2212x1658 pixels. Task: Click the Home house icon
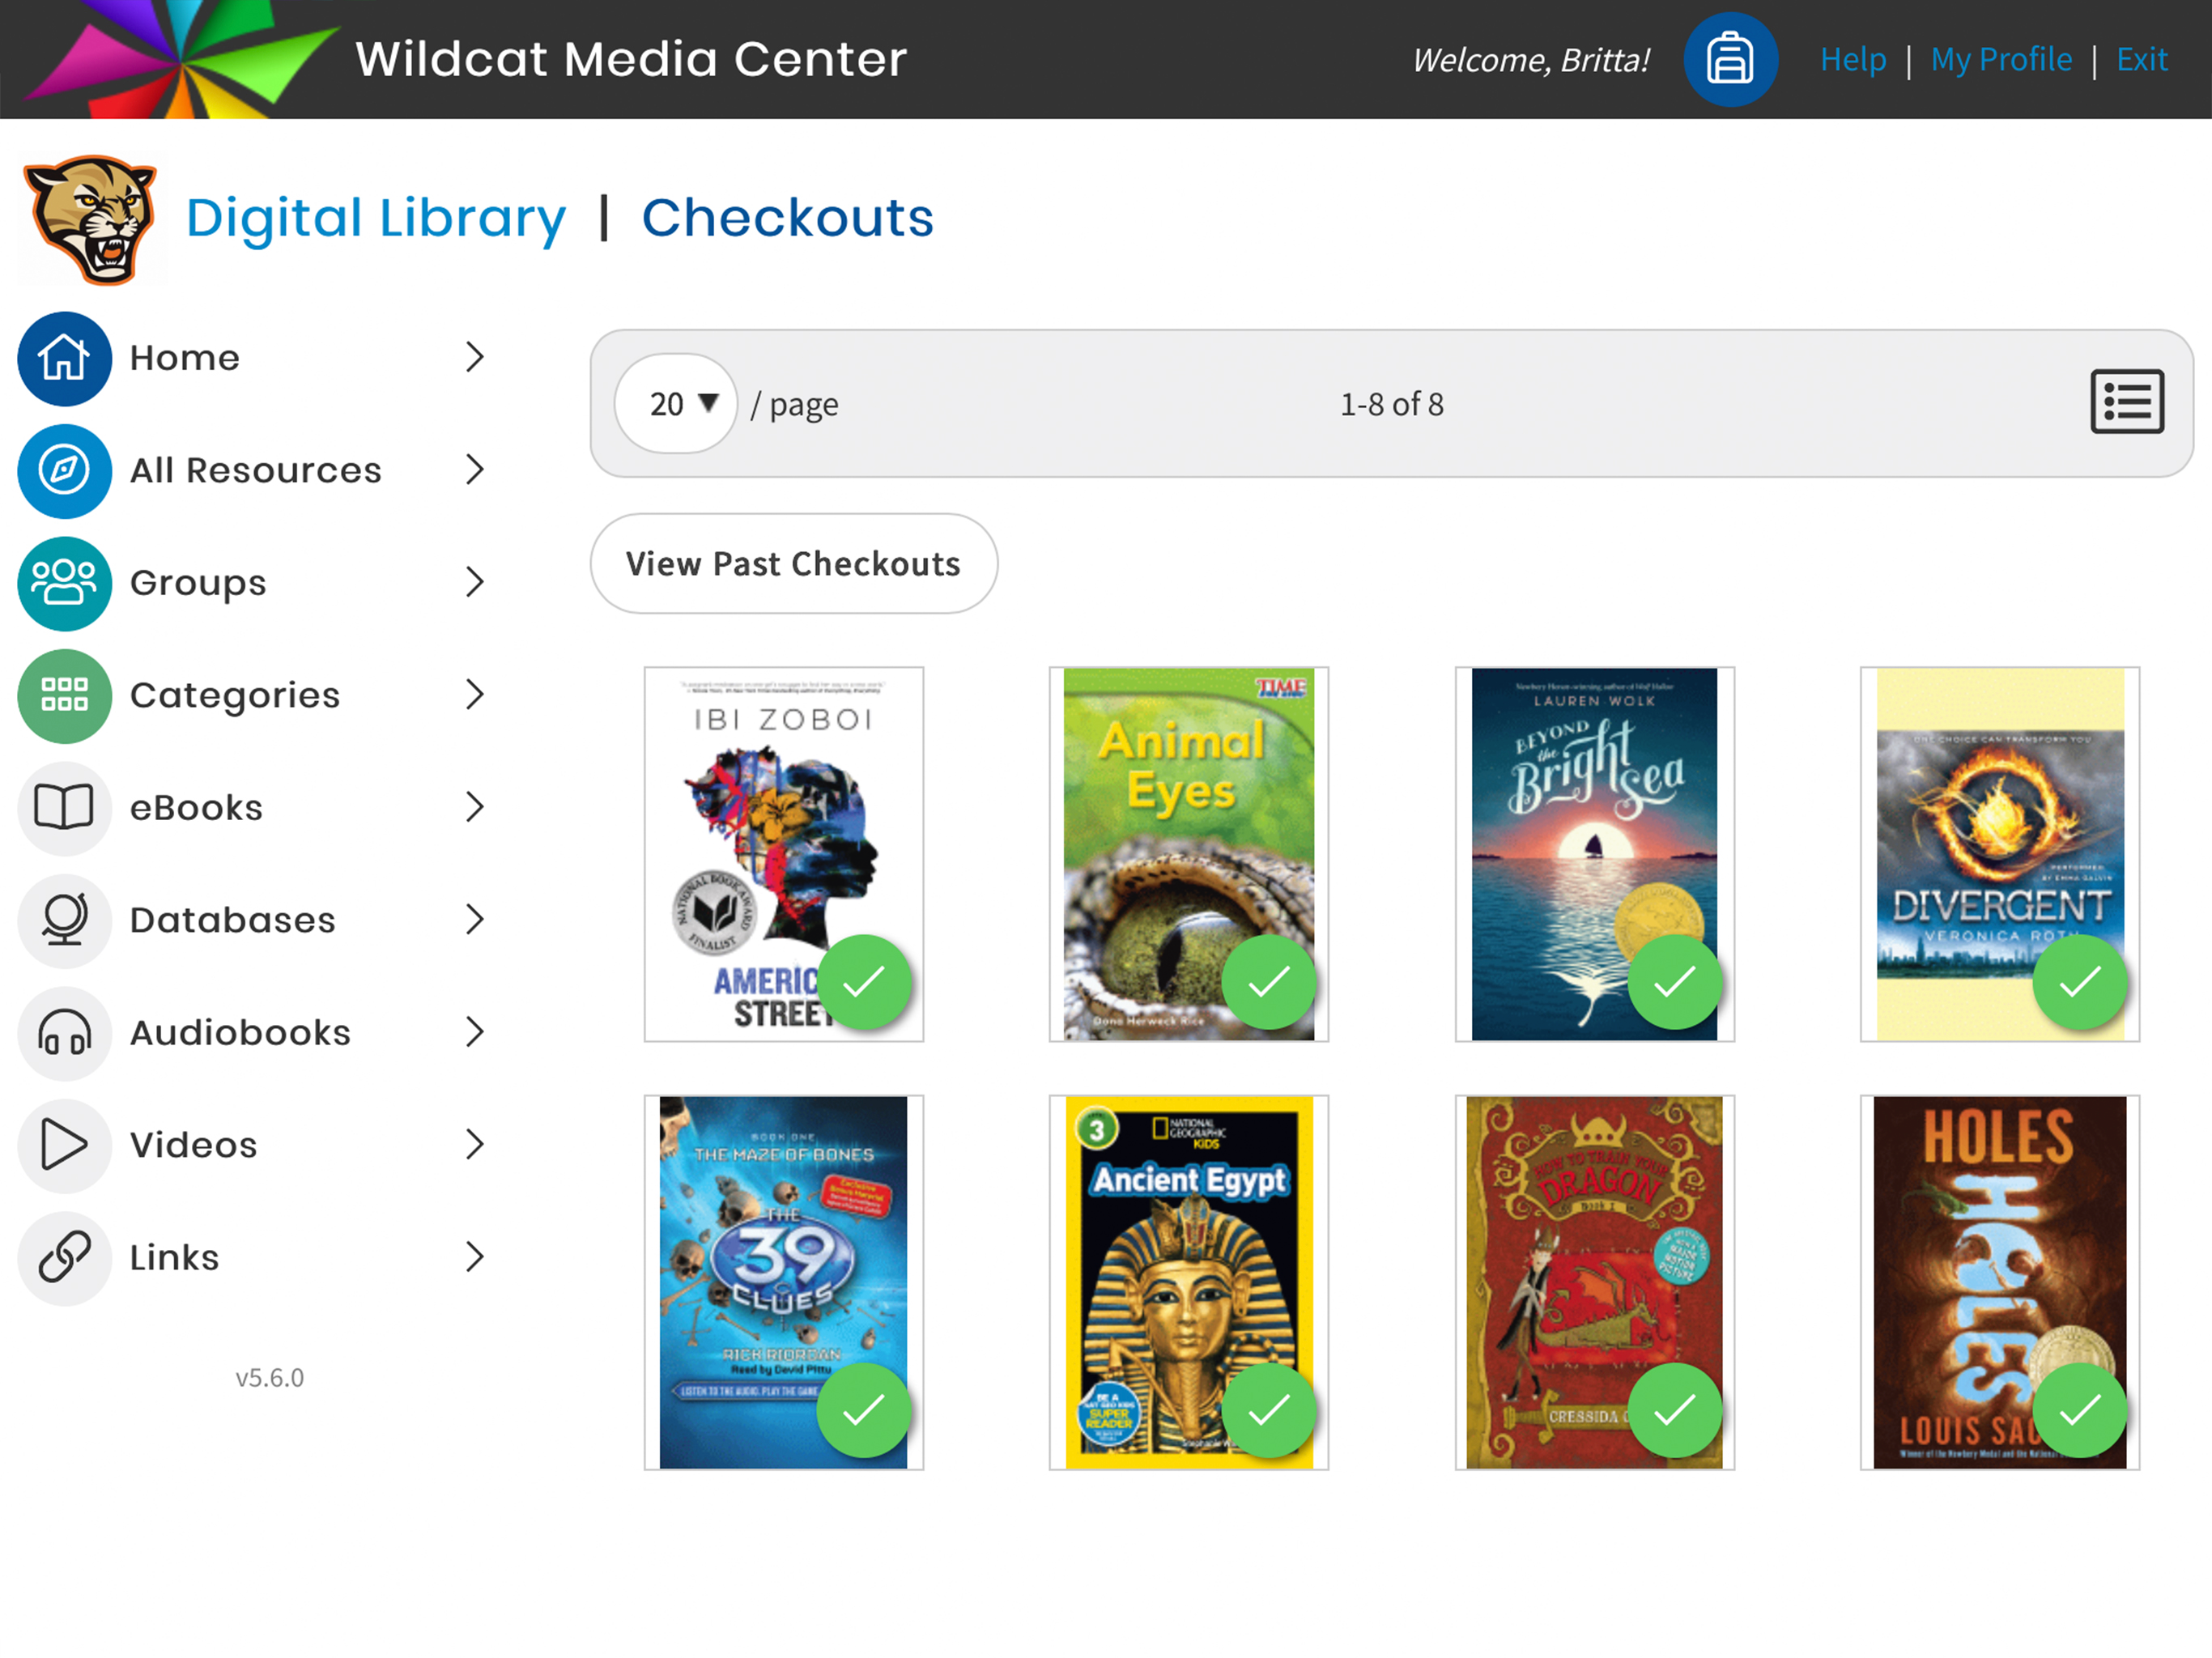click(x=64, y=358)
